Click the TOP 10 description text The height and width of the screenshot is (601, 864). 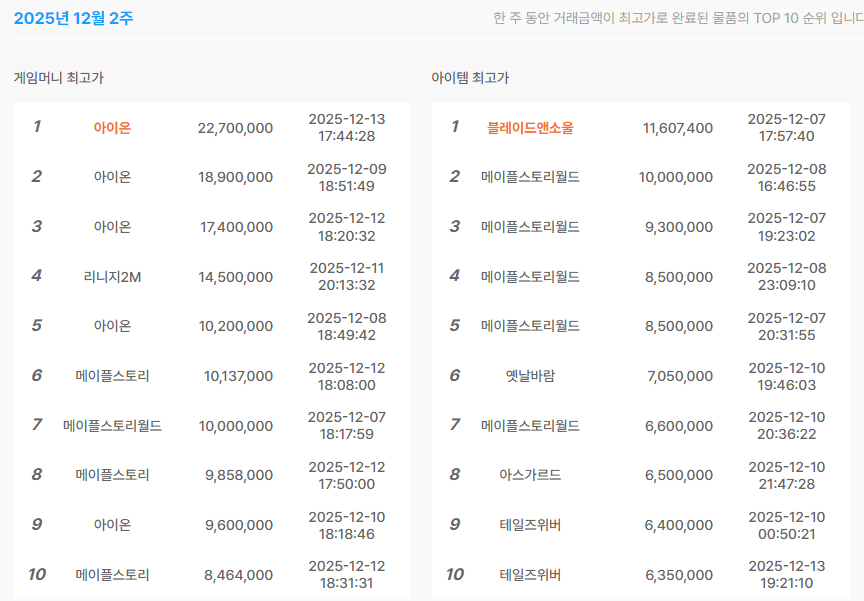(678, 18)
